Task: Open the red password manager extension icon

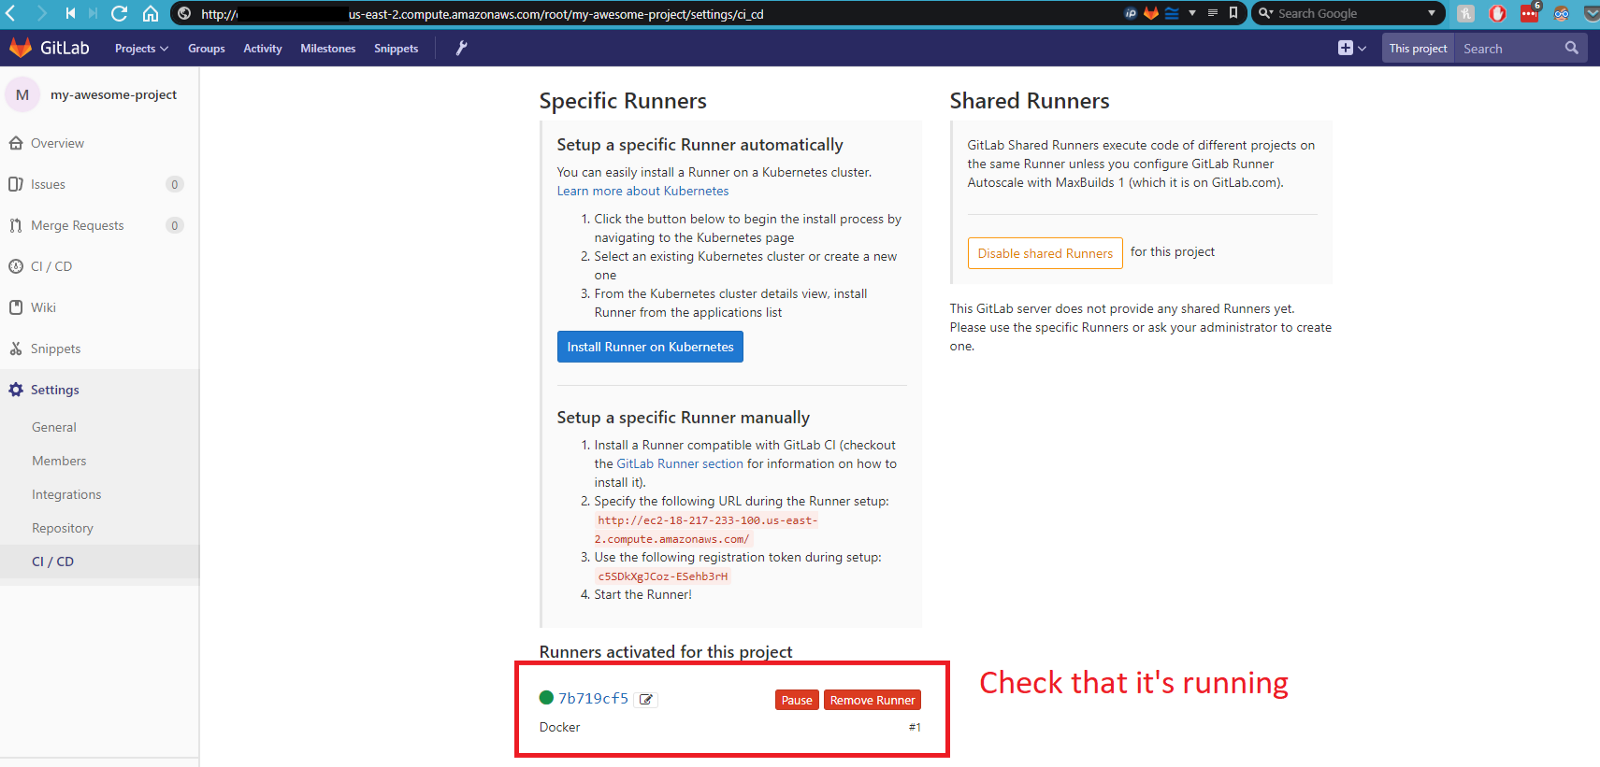Action: [1529, 13]
